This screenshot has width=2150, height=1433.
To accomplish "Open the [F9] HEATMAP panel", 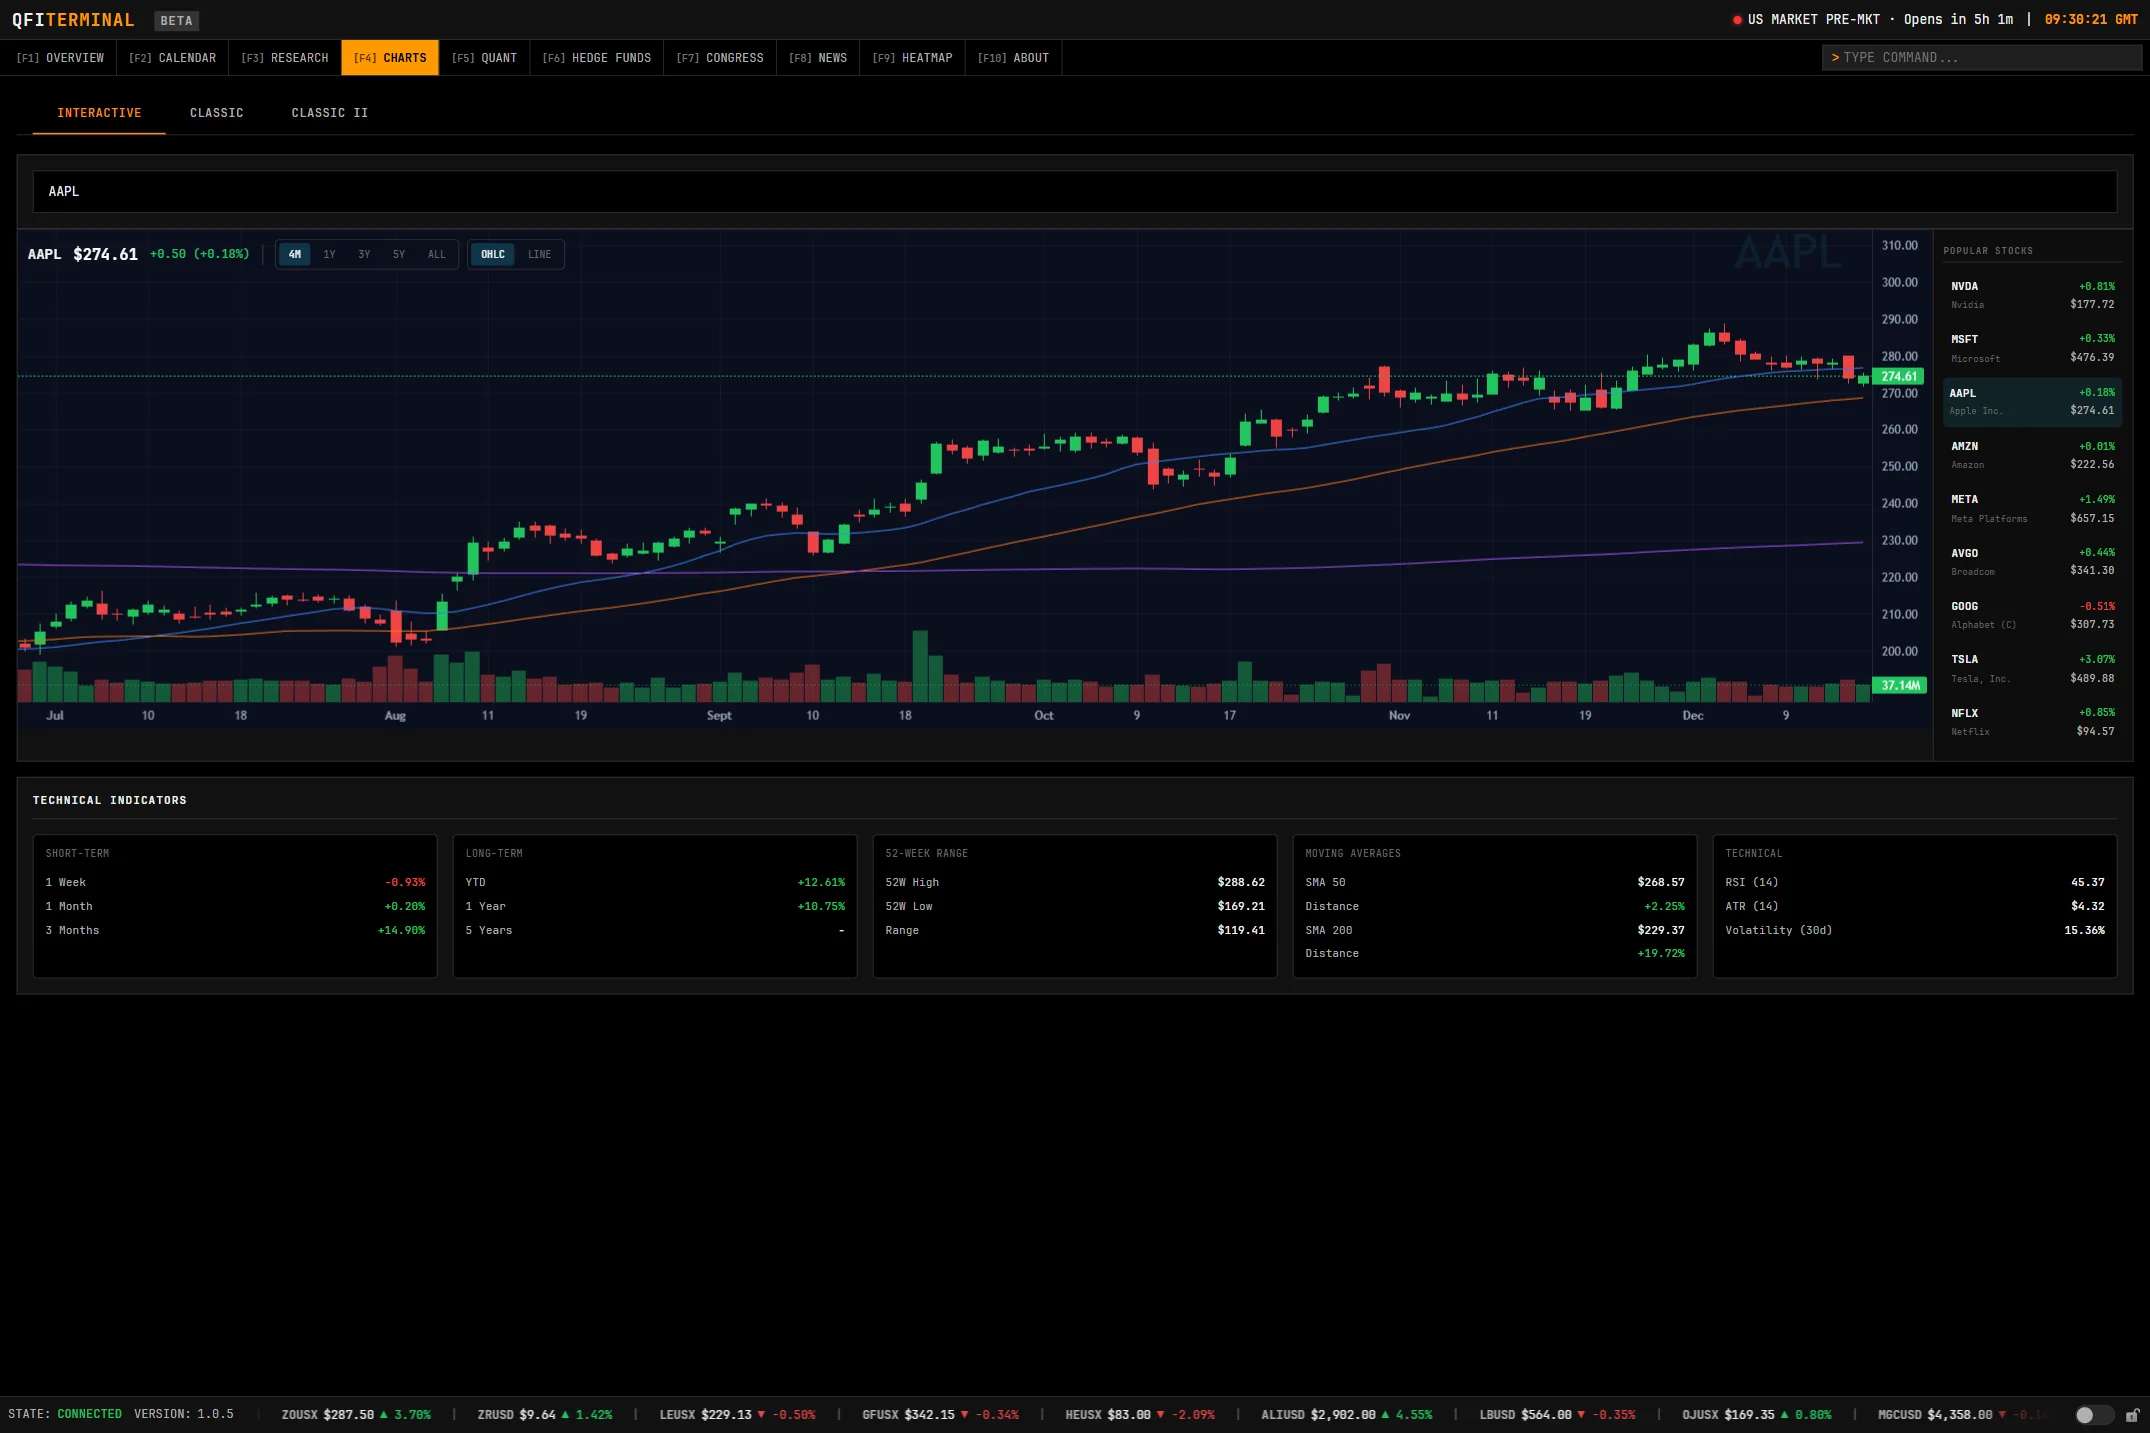I will pos(911,57).
